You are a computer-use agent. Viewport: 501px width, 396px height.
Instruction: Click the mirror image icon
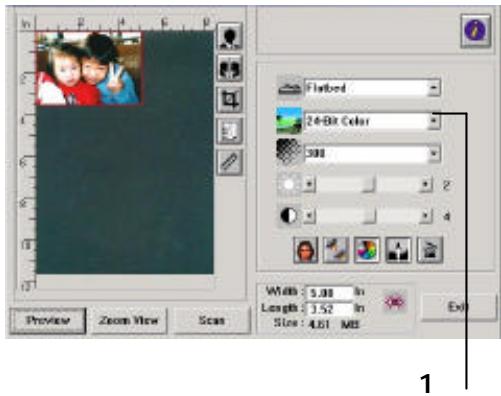(x=229, y=68)
